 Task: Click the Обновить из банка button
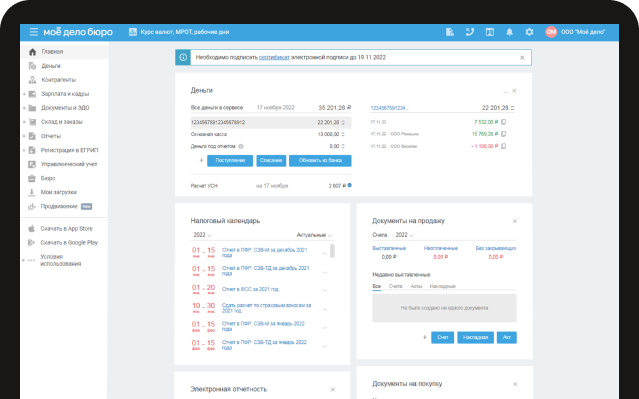point(320,161)
